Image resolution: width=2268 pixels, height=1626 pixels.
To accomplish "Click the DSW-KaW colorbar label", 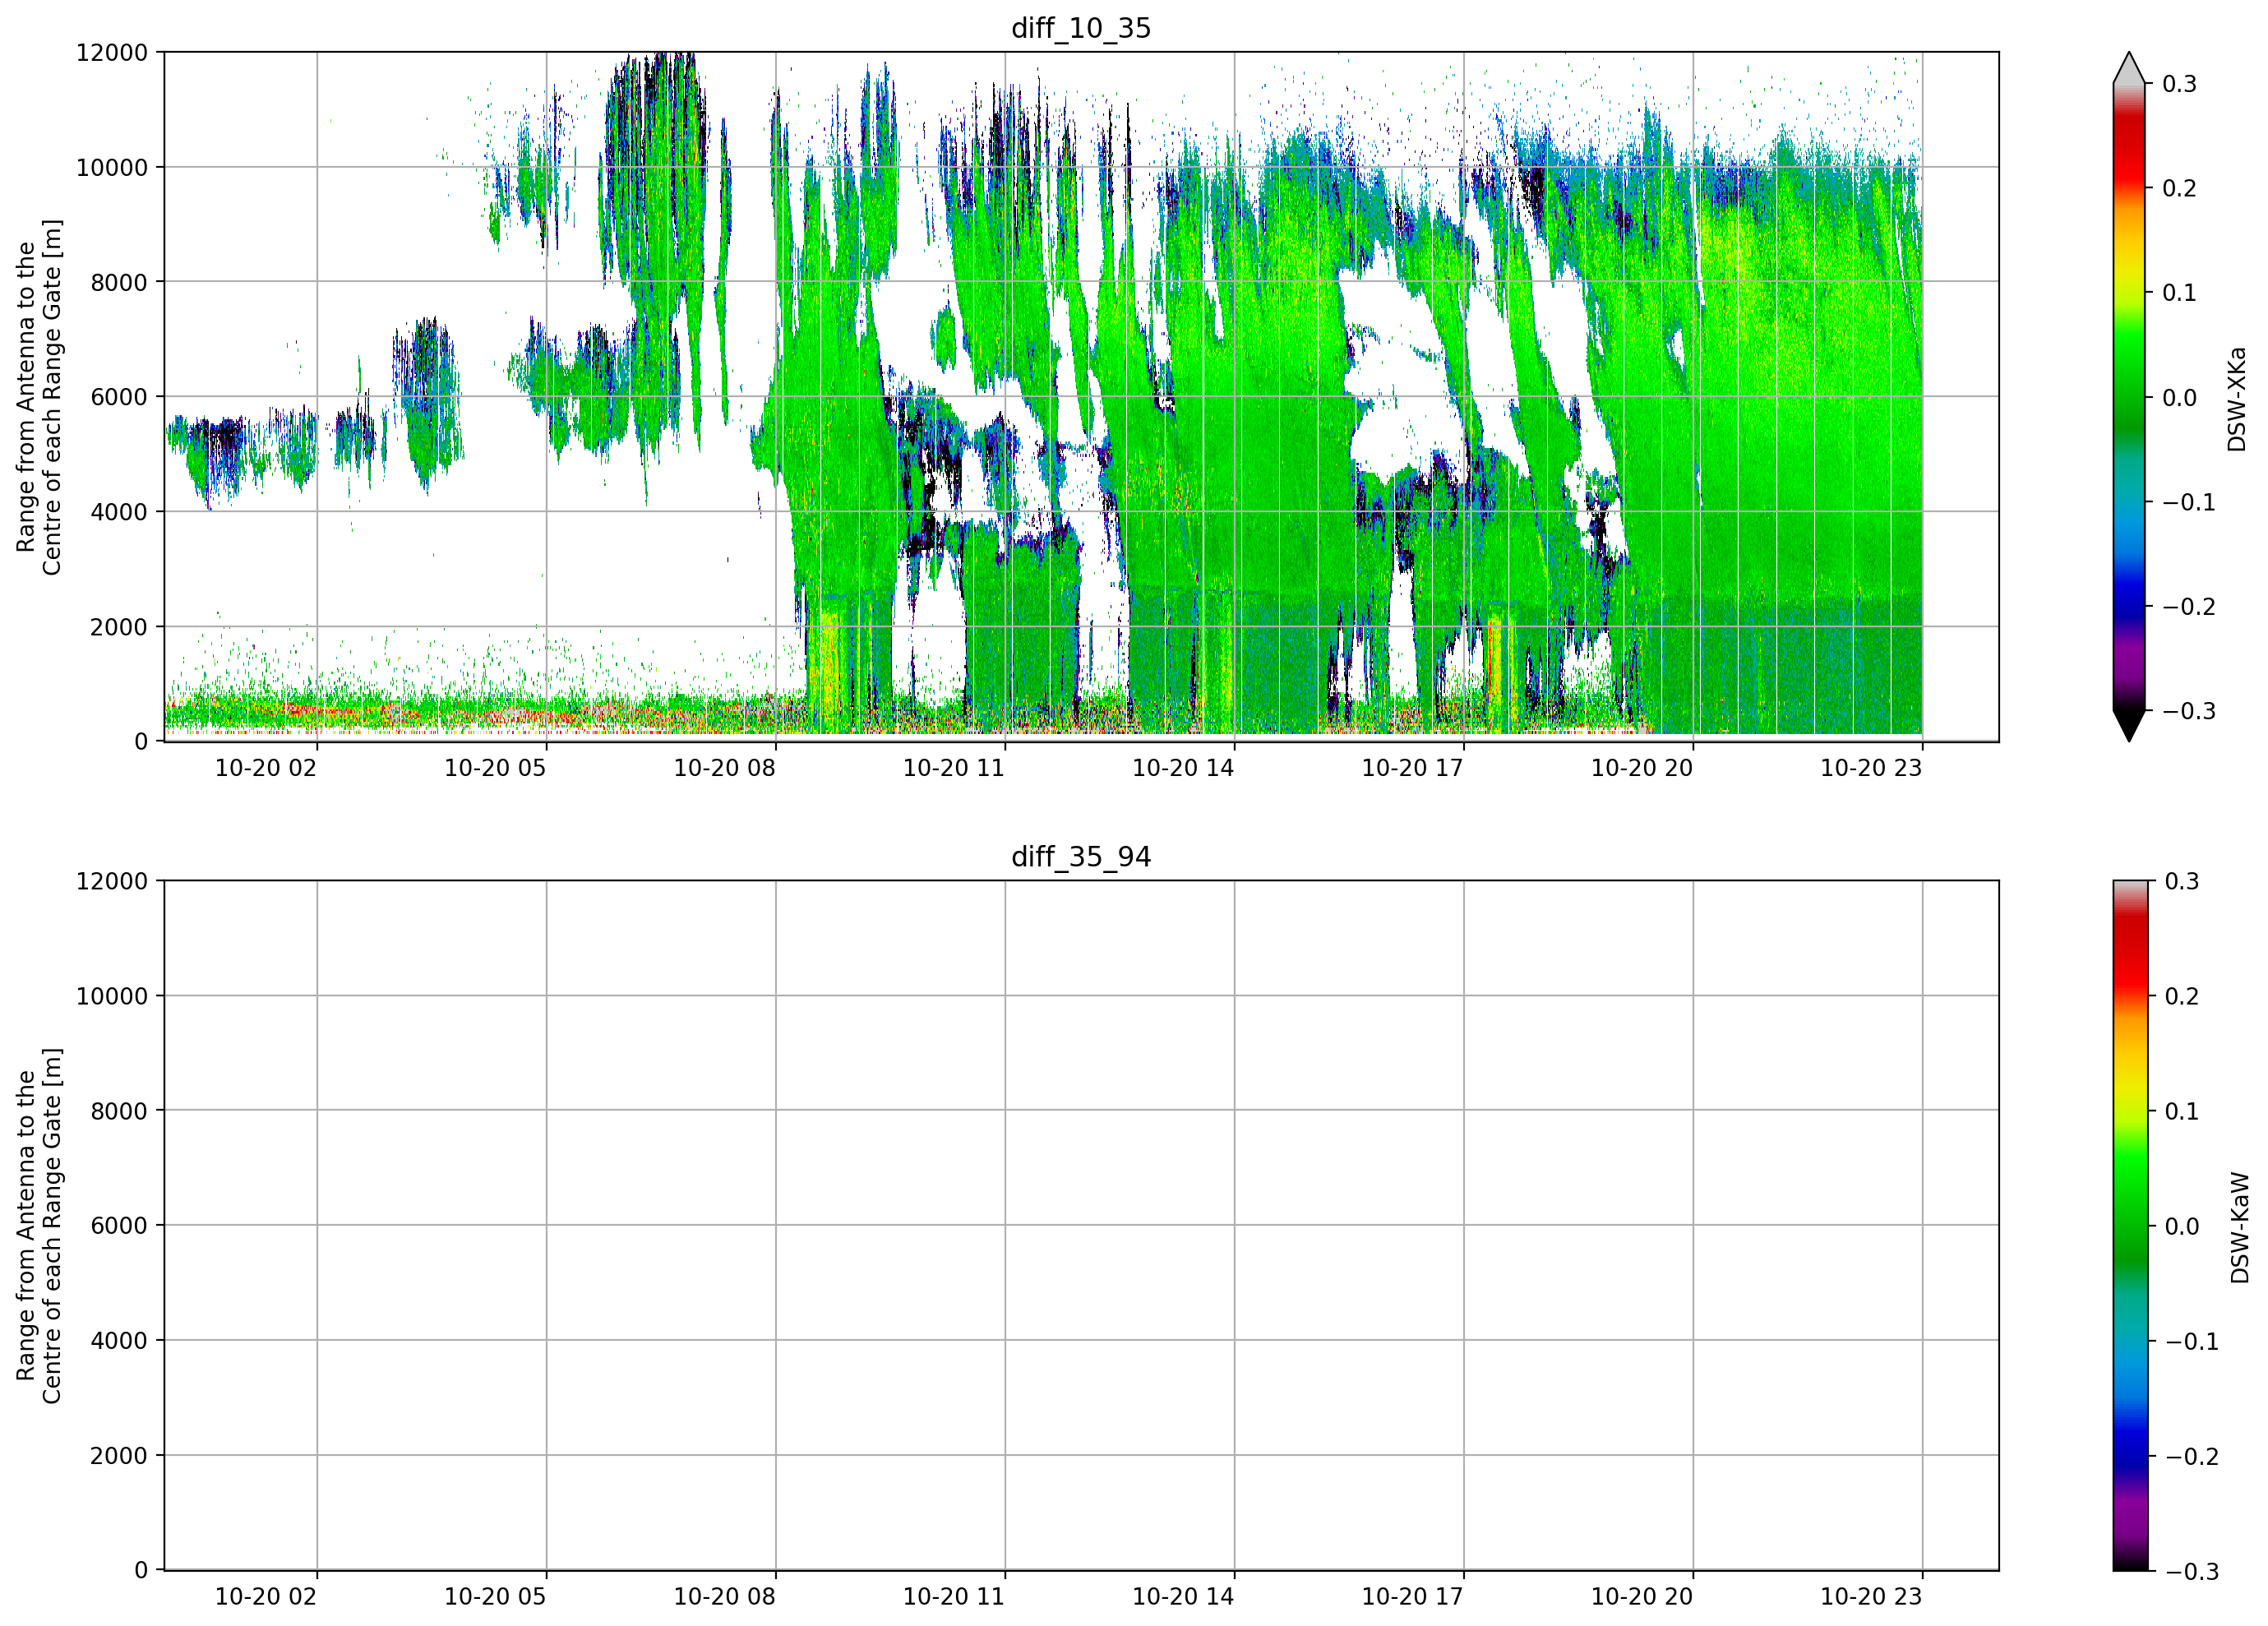I will [x=2239, y=1227].
